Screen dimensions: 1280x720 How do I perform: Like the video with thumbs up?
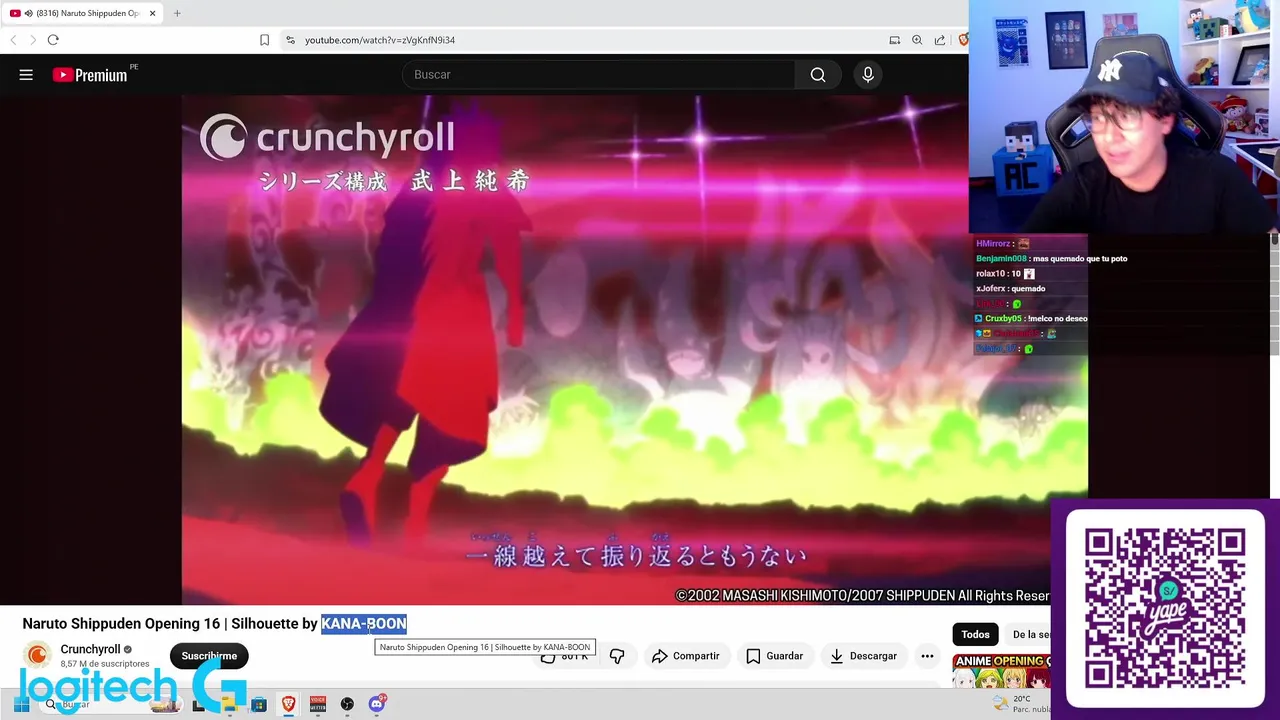point(565,656)
